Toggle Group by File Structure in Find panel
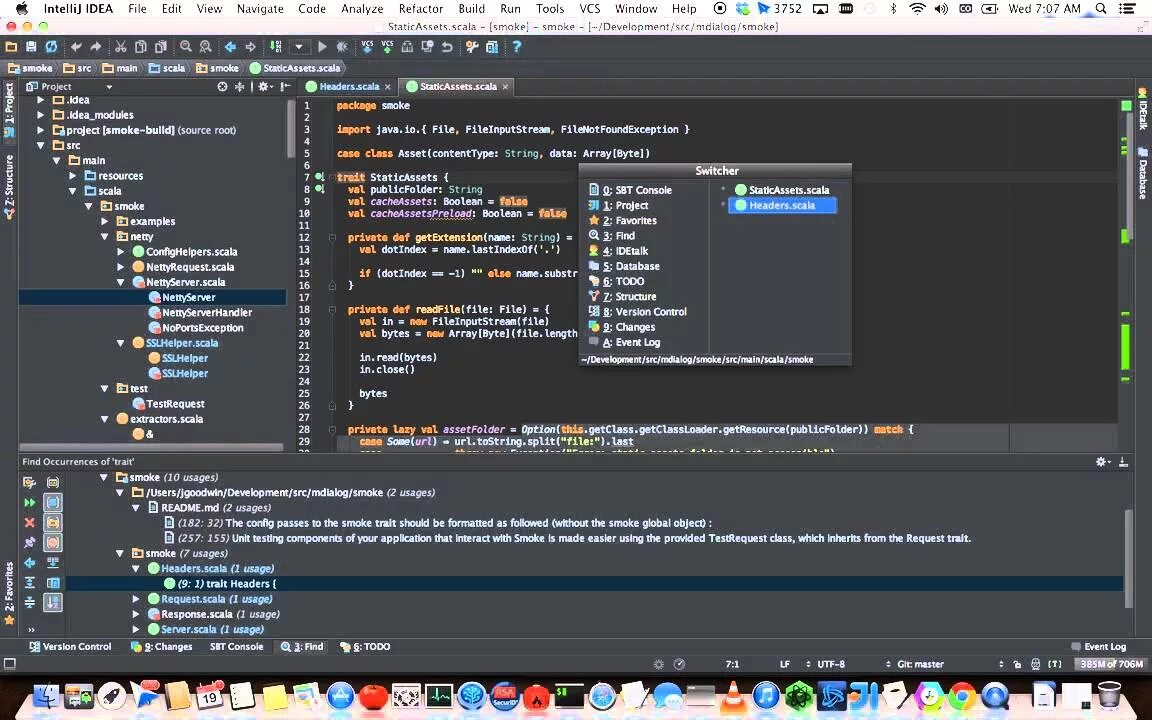This screenshot has height=720, width=1152. [53, 542]
